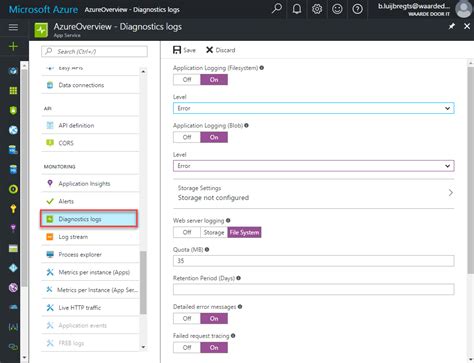Click the menu list scroll up arrow
Screen dimensions: 474x363
click(x=143, y=71)
